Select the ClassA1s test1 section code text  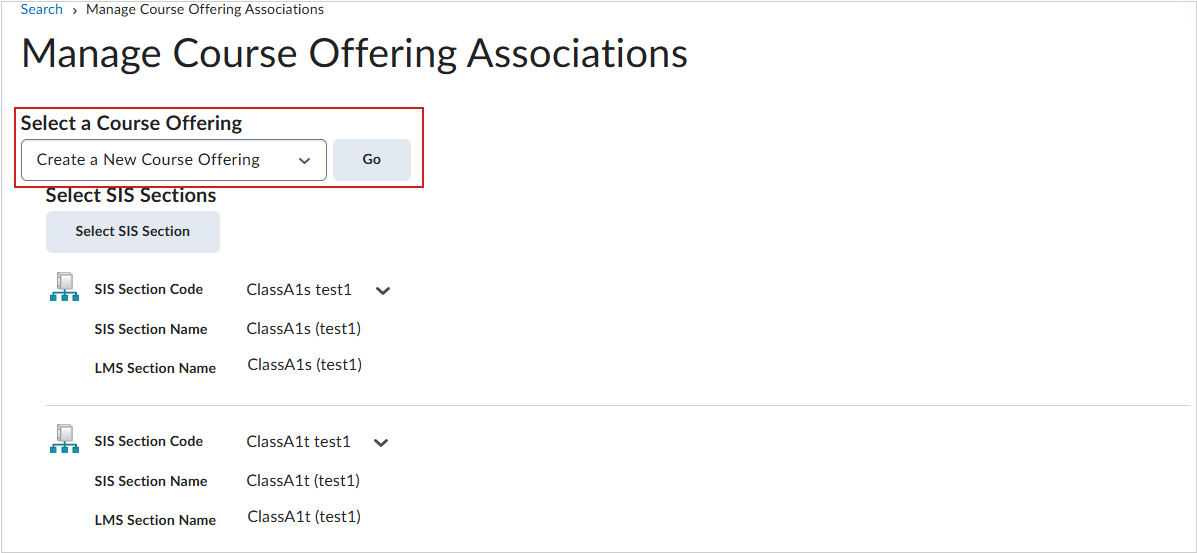point(299,290)
